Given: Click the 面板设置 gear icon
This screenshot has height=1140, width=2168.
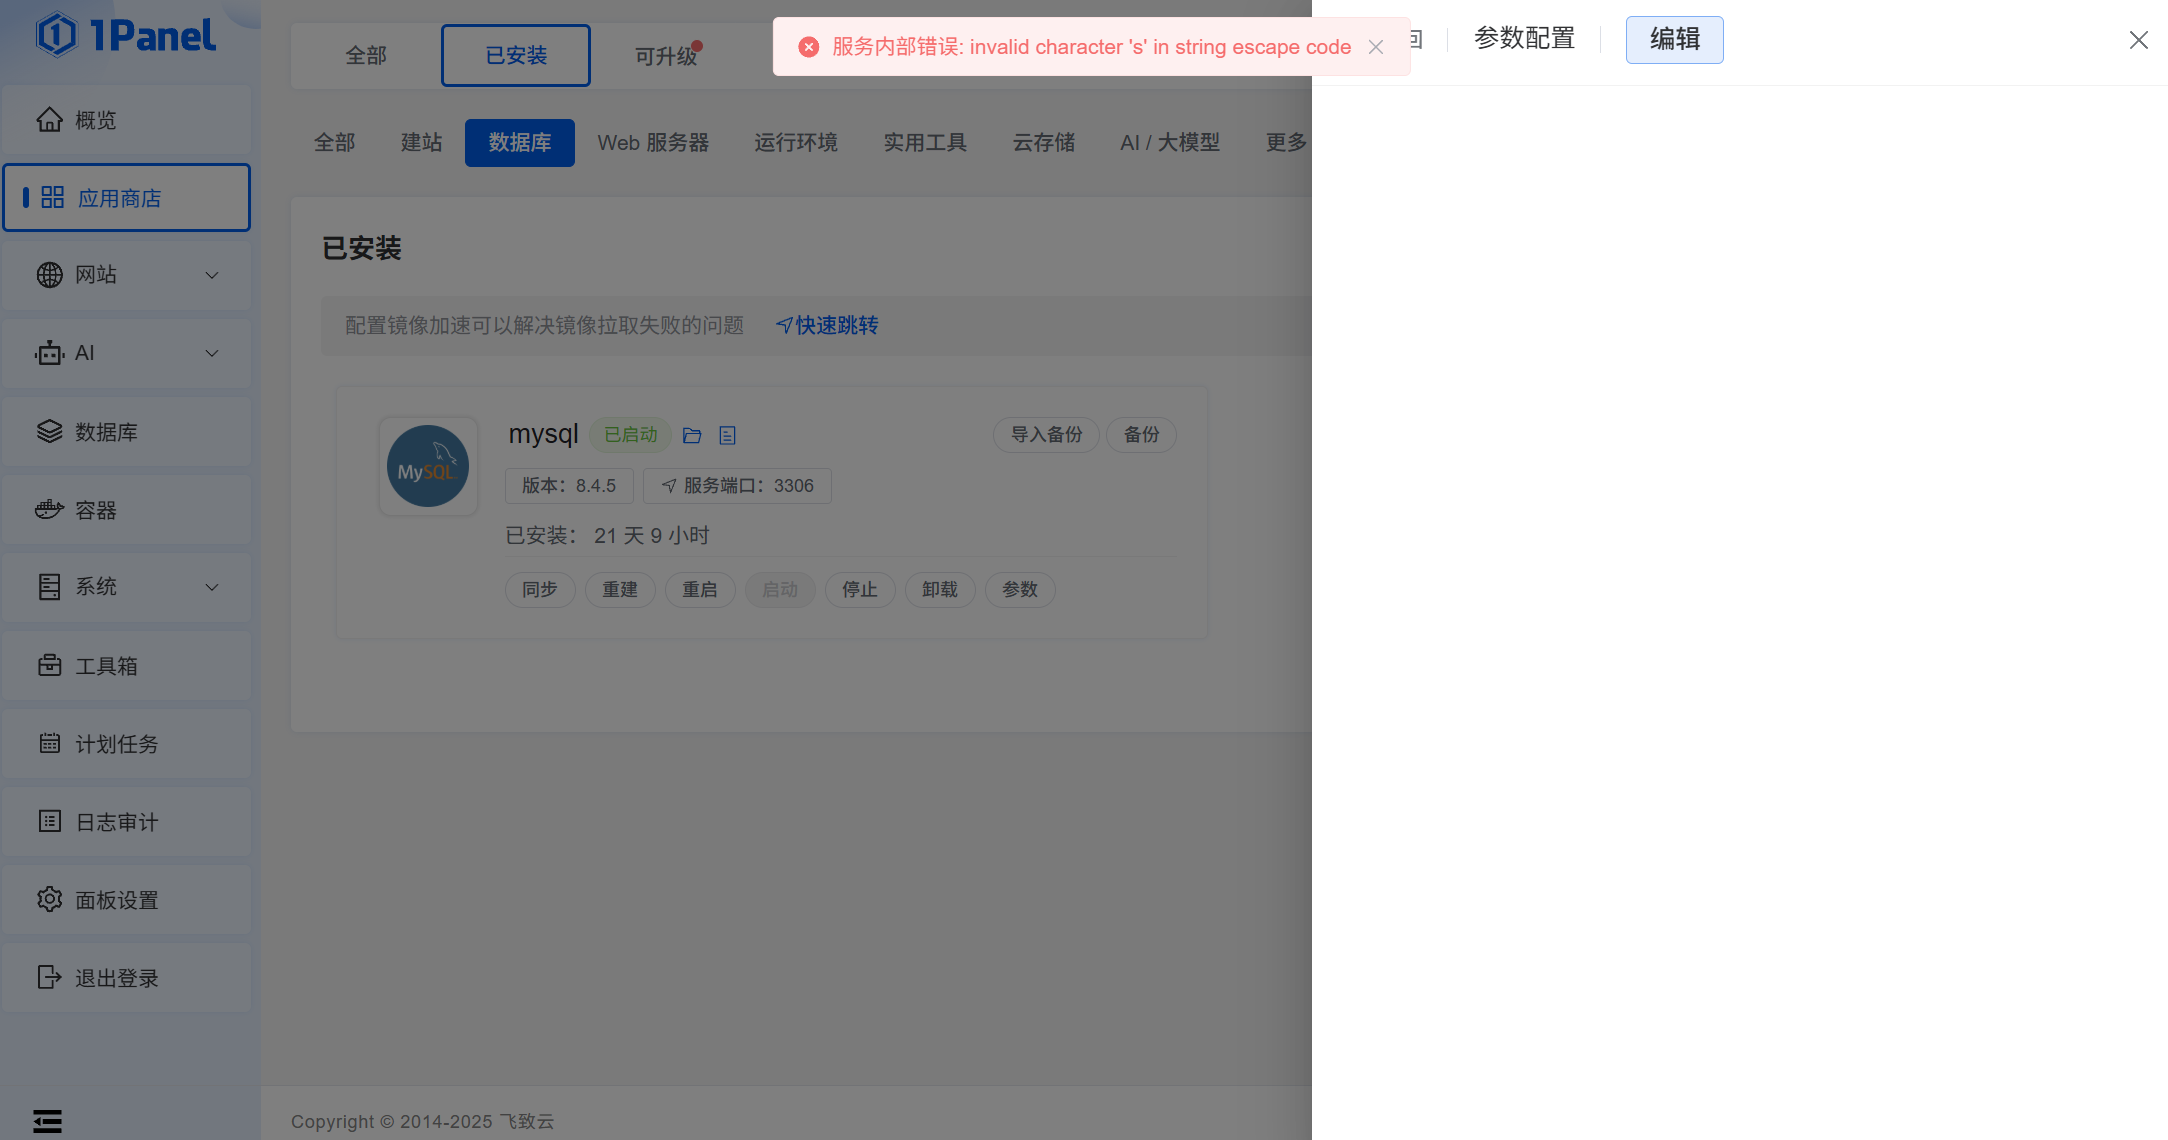Looking at the screenshot, I should tap(50, 899).
